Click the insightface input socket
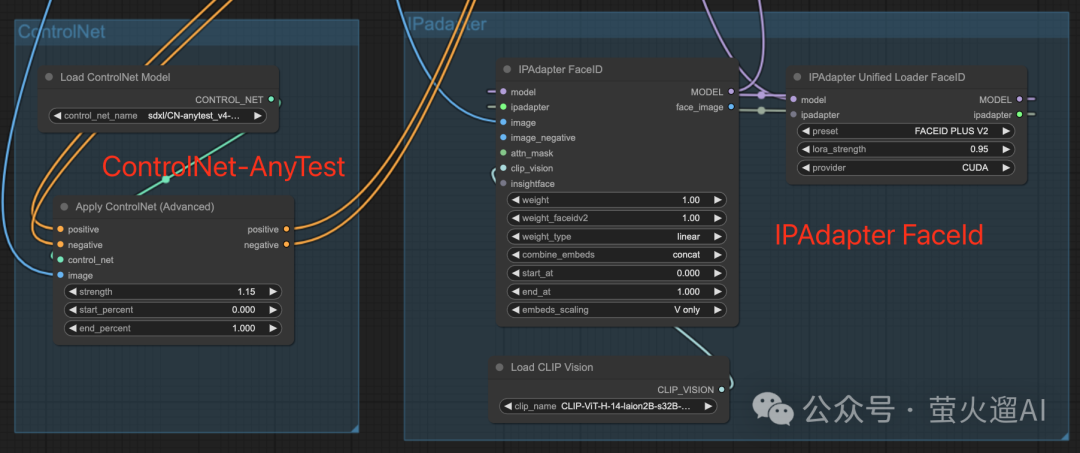1080x453 pixels. click(x=503, y=183)
